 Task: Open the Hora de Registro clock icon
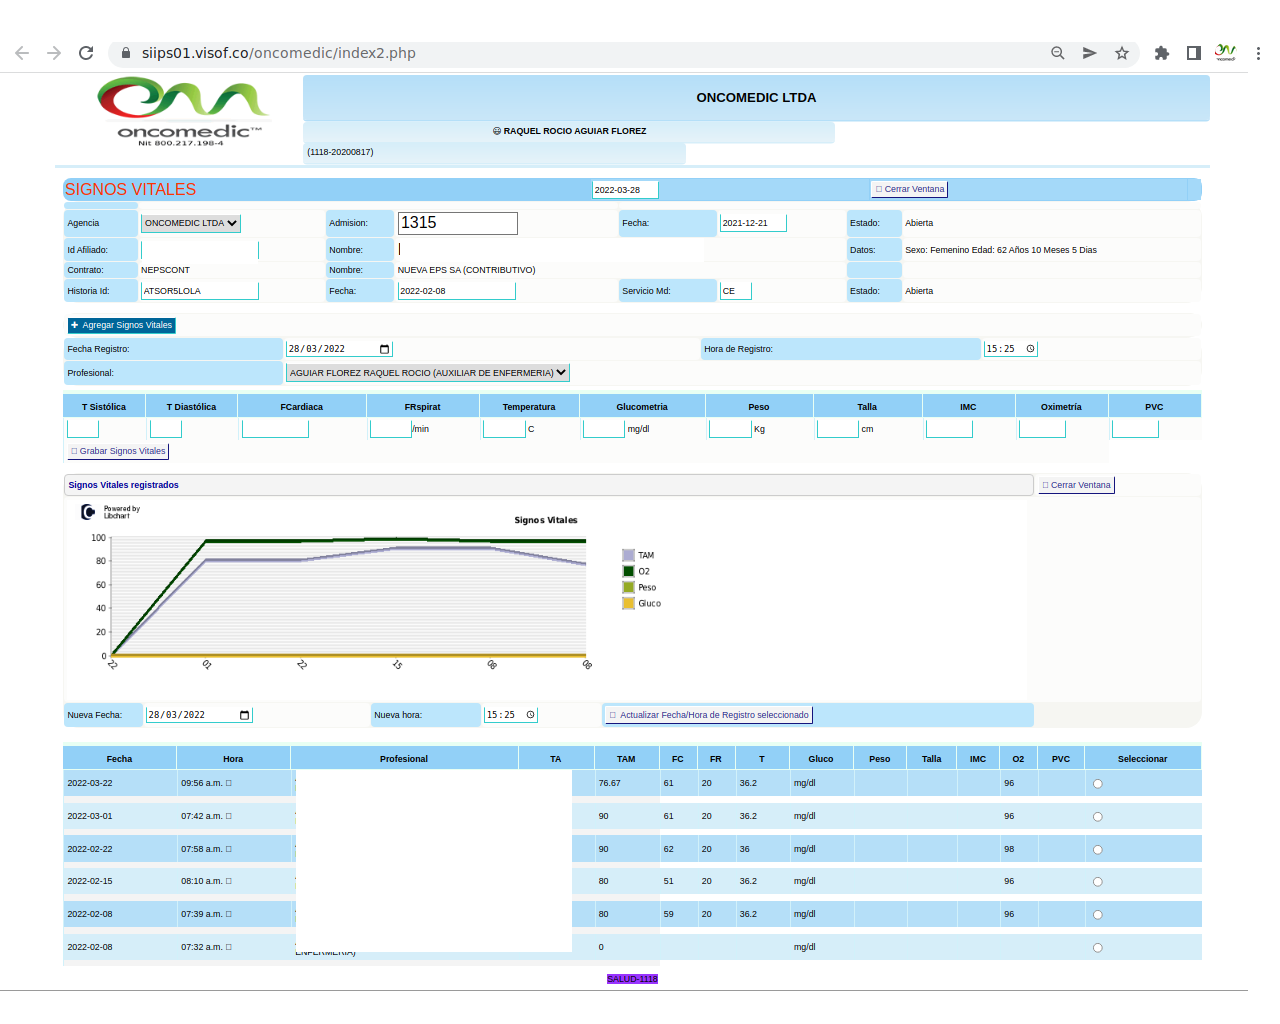pyautogui.click(x=1030, y=349)
